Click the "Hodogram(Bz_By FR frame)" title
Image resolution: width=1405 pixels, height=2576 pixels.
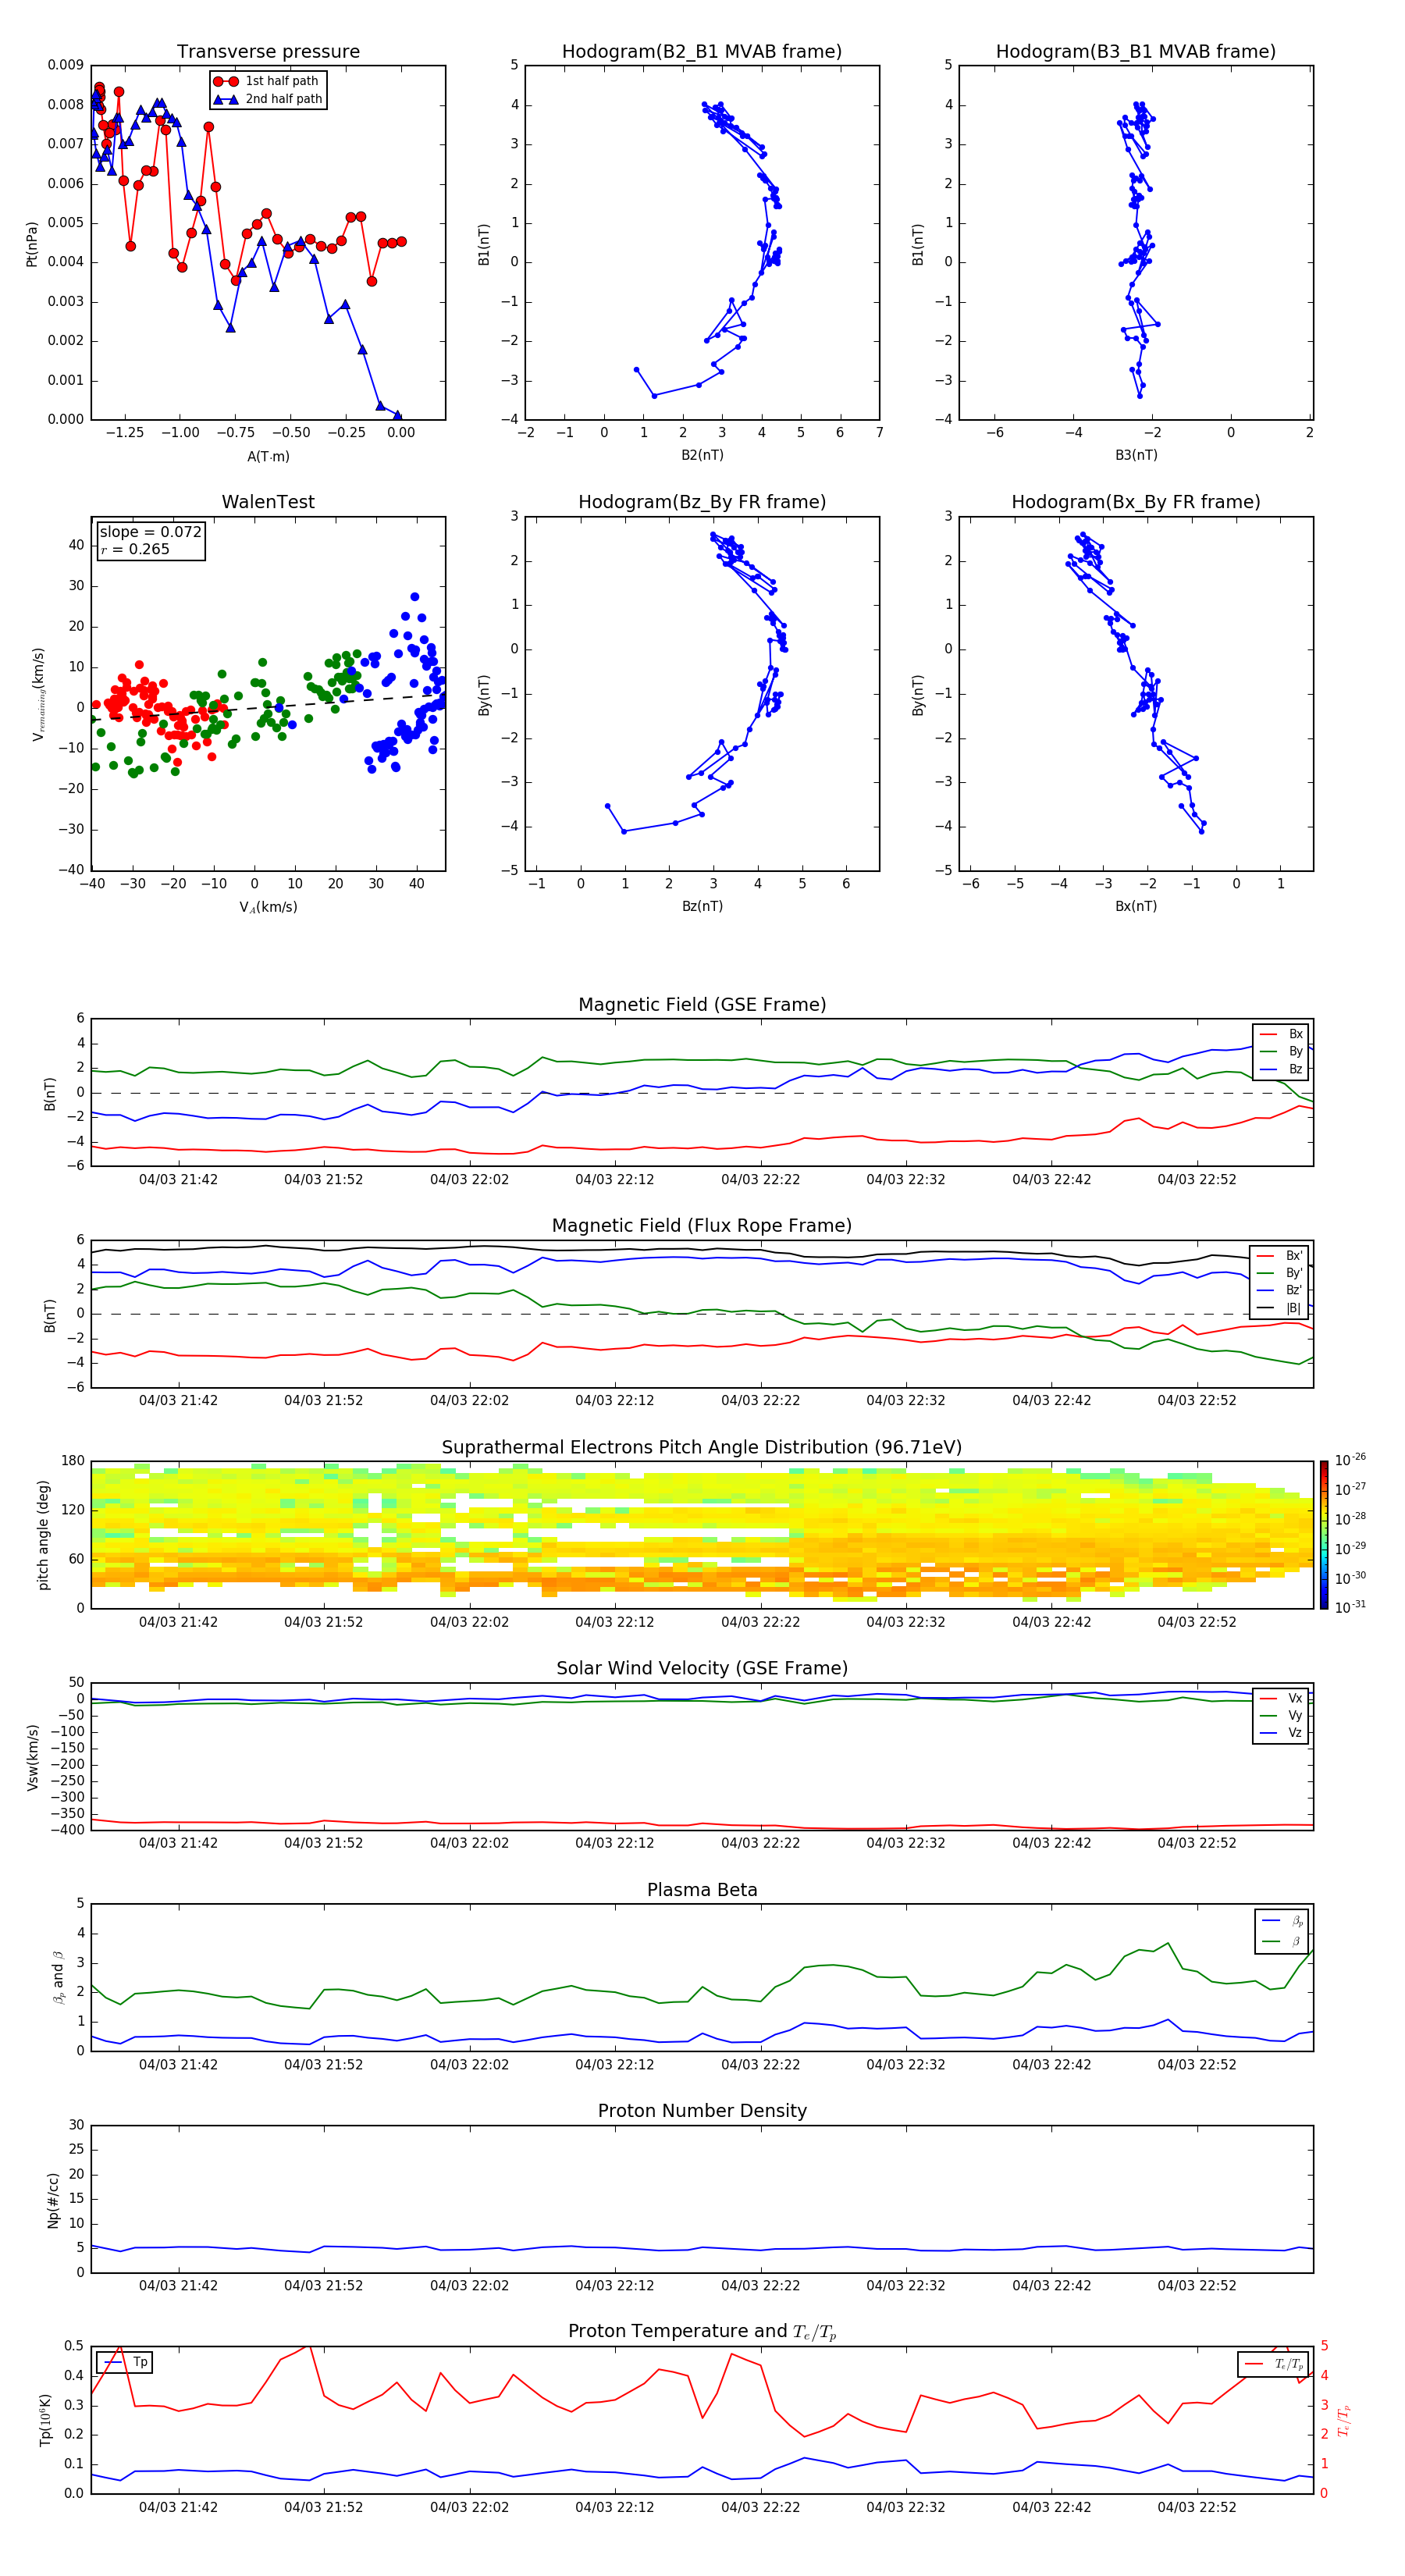[x=702, y=502]
